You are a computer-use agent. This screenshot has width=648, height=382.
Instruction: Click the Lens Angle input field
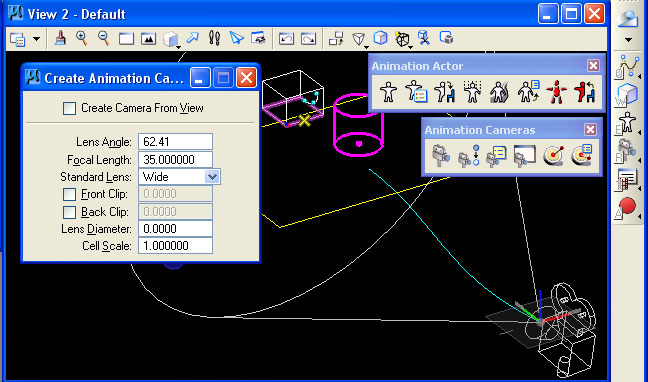point(175,142)
